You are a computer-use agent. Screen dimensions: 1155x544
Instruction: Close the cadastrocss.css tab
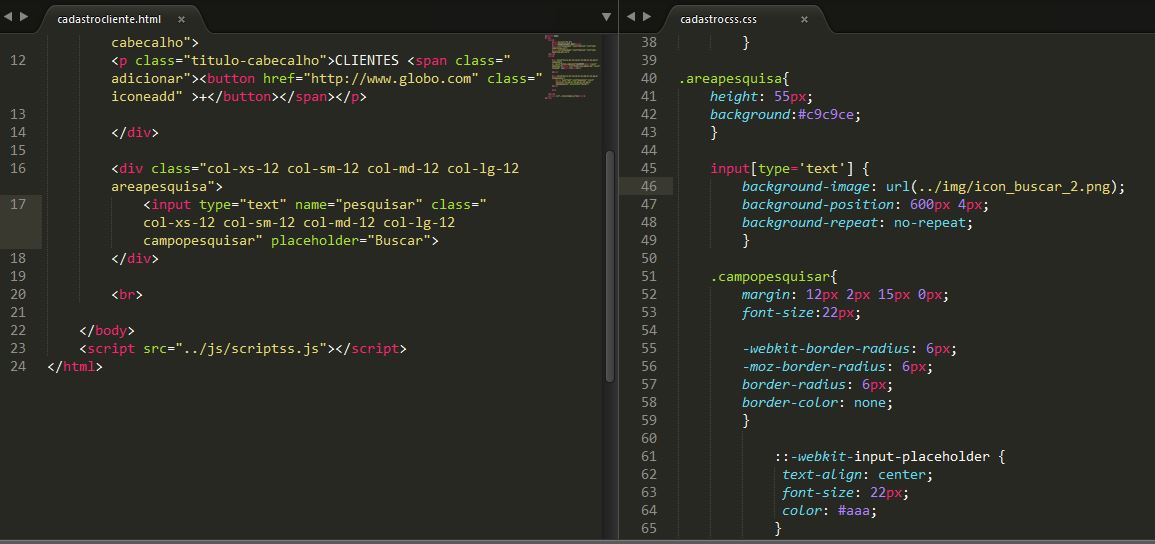pyautogui.click(x=804, y=19)
